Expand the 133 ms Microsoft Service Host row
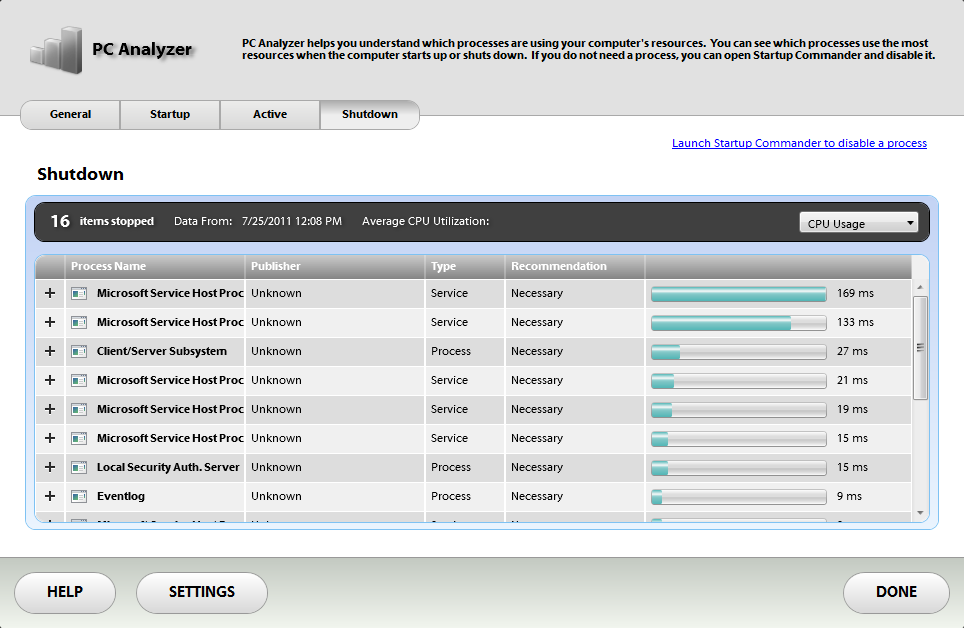 point(50,322)
